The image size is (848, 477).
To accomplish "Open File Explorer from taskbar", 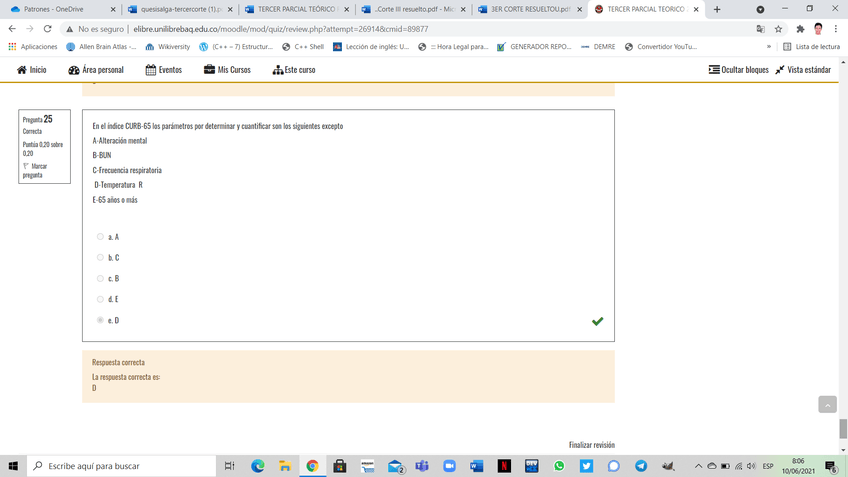I will [x=285, y=466].
